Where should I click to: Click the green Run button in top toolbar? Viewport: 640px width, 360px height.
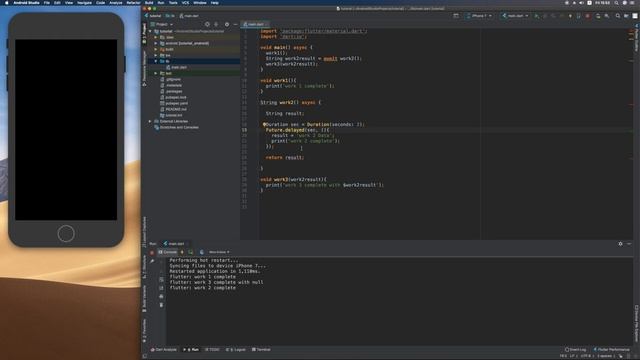coord(536,16)
